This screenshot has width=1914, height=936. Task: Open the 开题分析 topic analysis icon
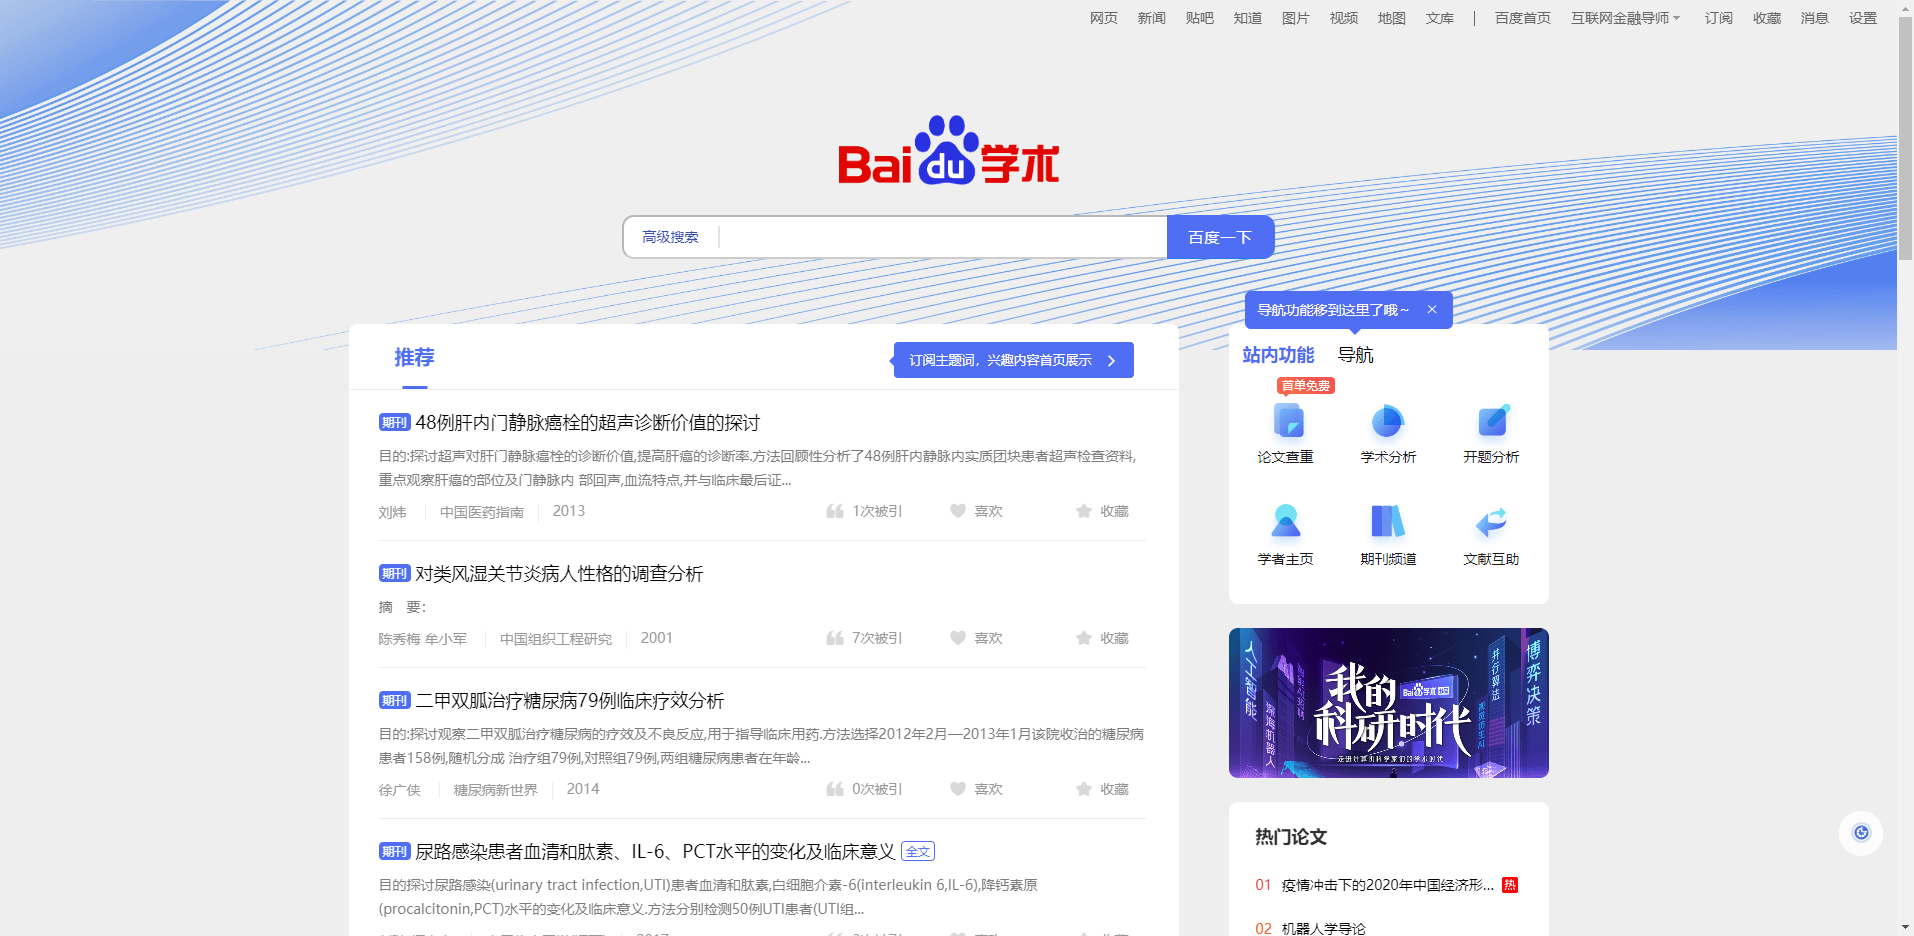[1491, 423]
